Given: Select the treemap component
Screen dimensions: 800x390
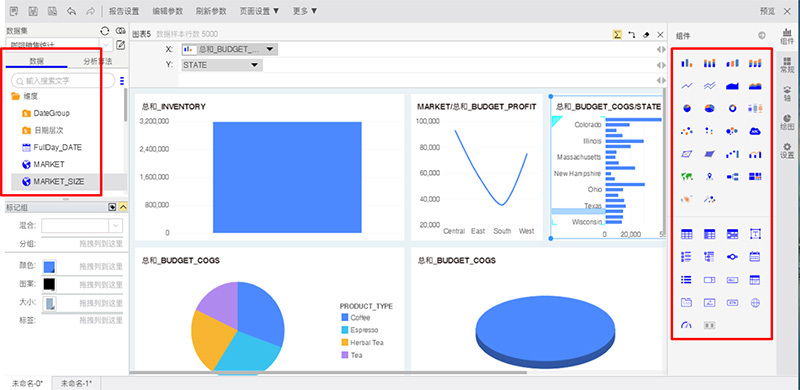Looking at the screenshot, I should pyautogui.click(x=755, y=177).
